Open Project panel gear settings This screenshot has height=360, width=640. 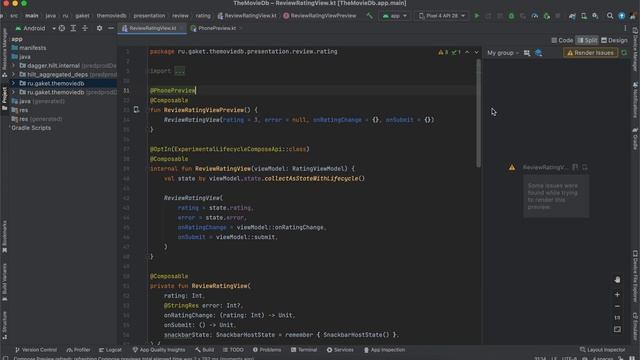click(99, 28)
